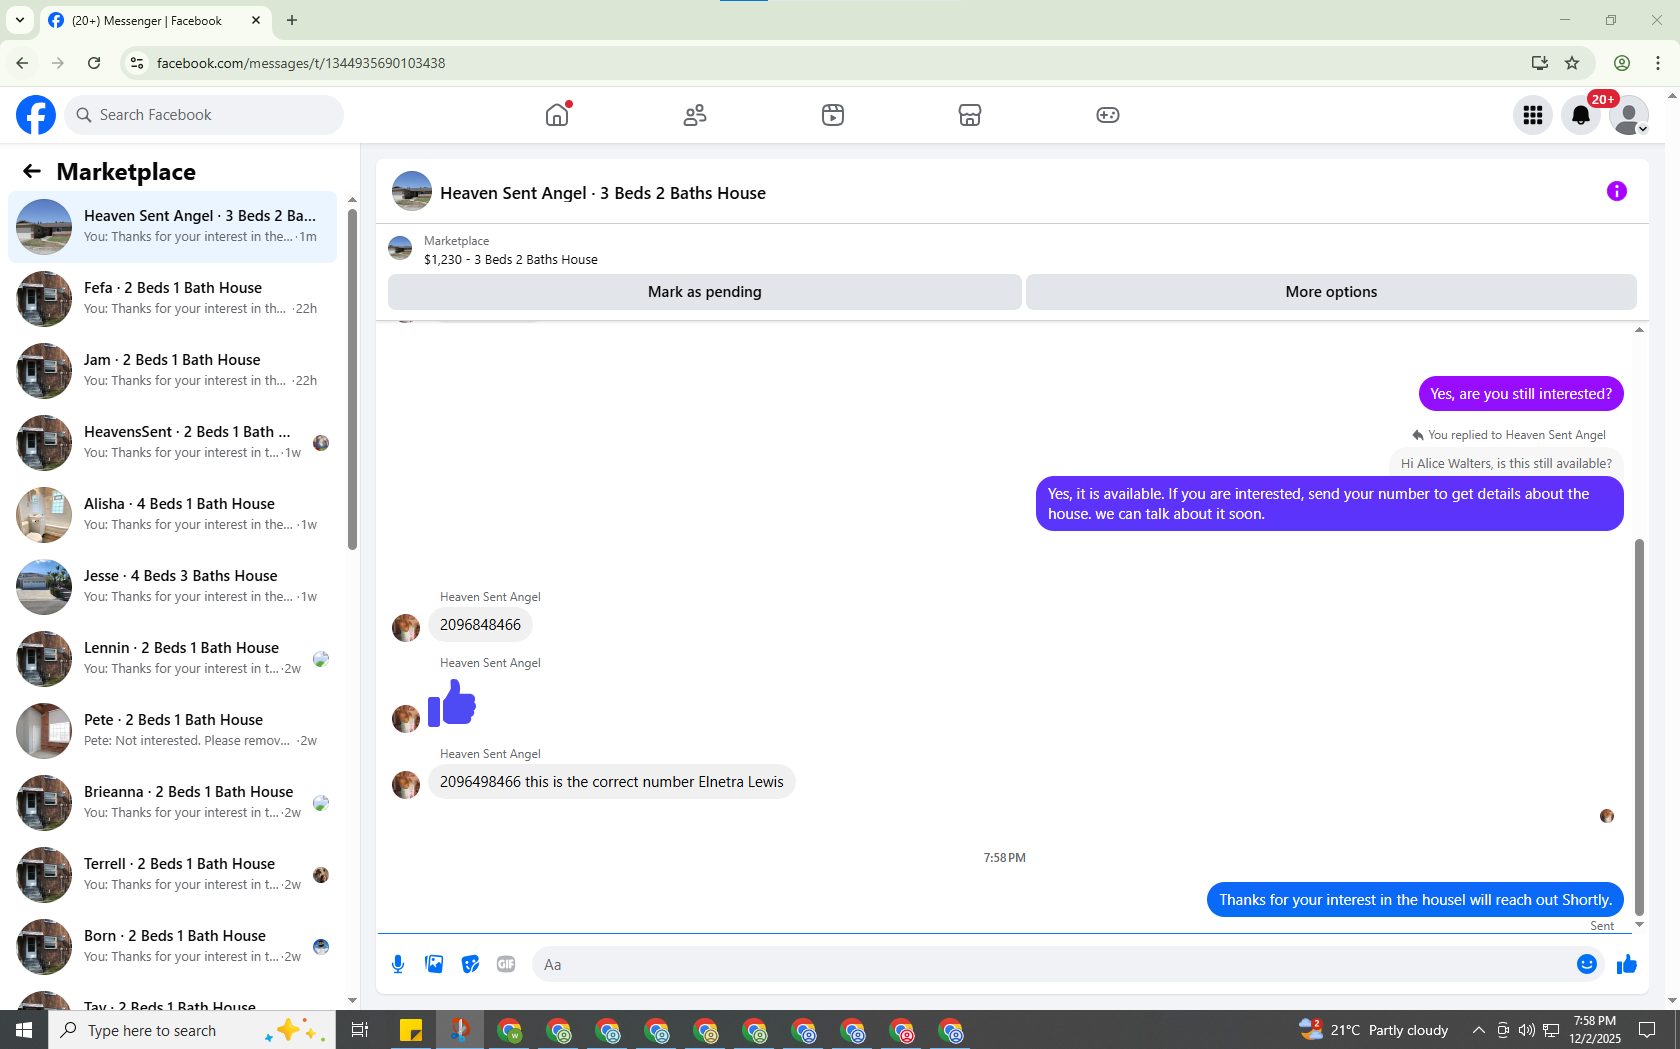Click the 'Yes, are you still interested?' message
This screenshot has width=1680, height=1049.
(x=1521, y=394)
